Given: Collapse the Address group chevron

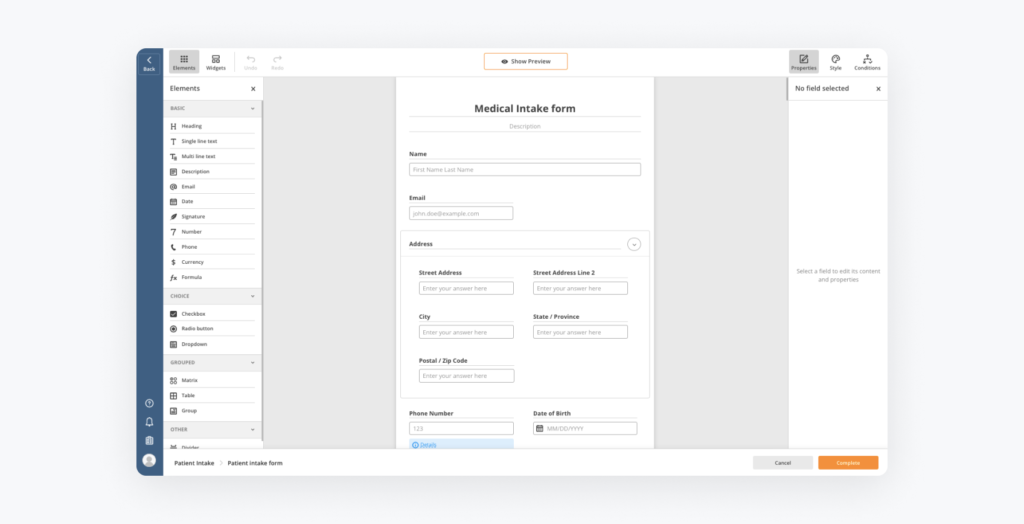Looking at the screenshot, I should coord(633,244).
